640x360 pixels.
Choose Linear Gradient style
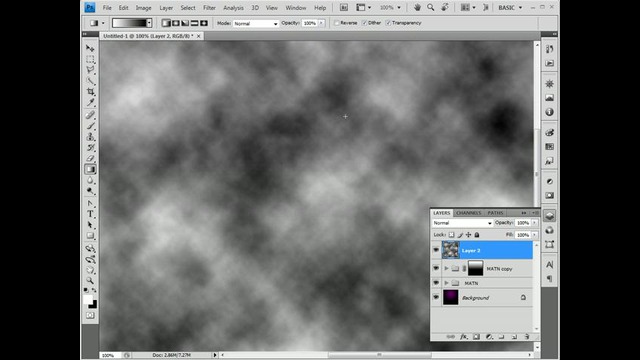166,23
